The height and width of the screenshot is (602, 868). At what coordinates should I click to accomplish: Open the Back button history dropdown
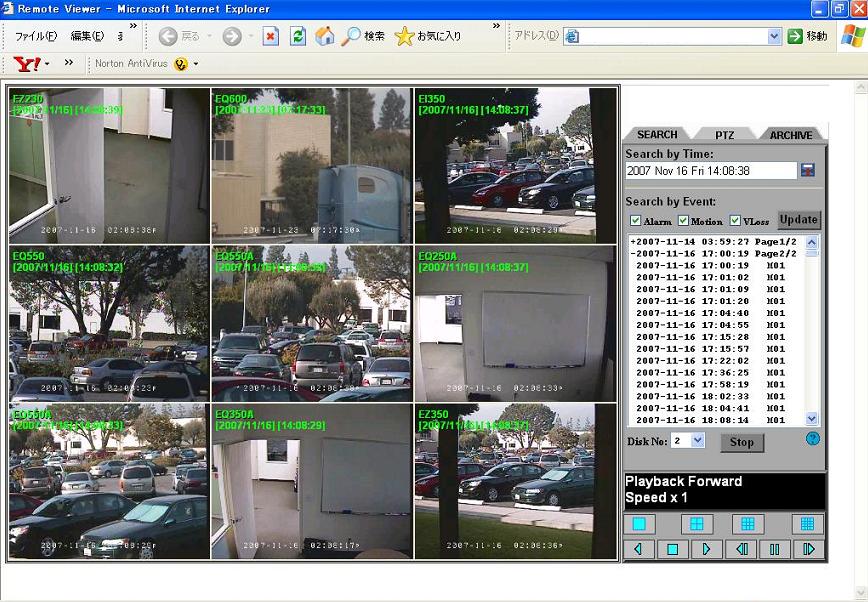click(x=210, y=37)
